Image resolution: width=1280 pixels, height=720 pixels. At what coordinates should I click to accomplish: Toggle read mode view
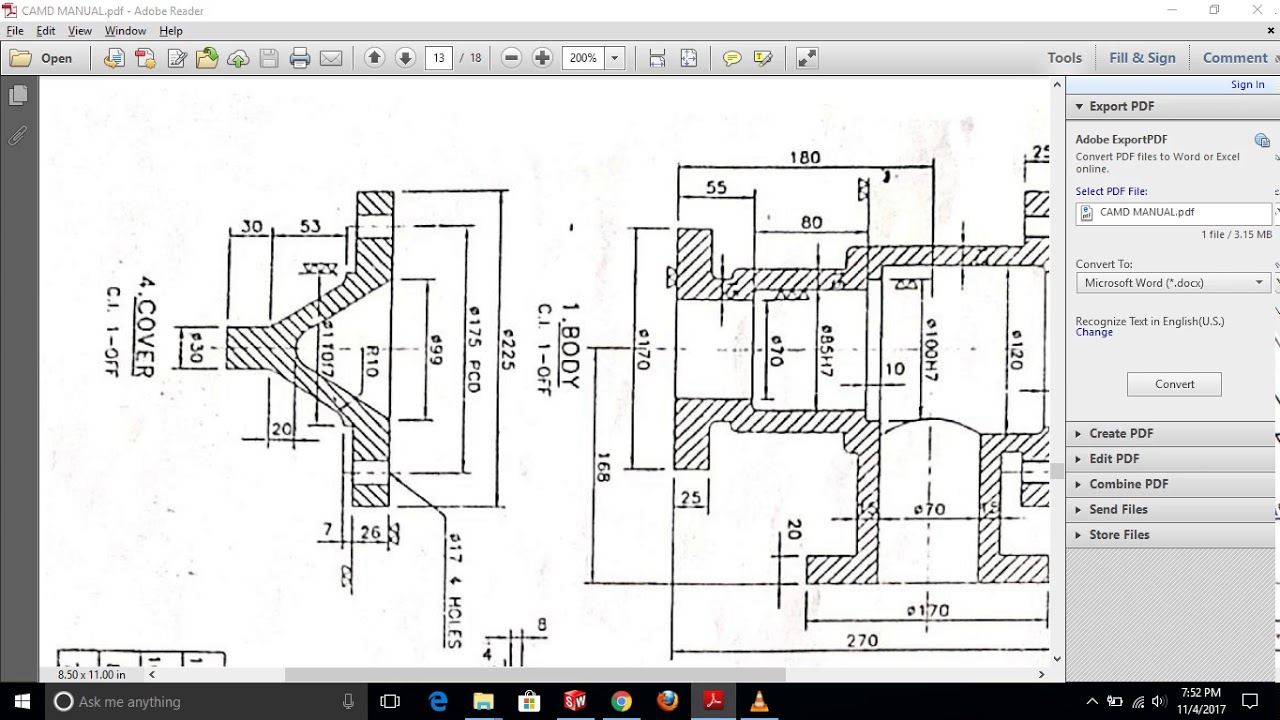point(807,58)
